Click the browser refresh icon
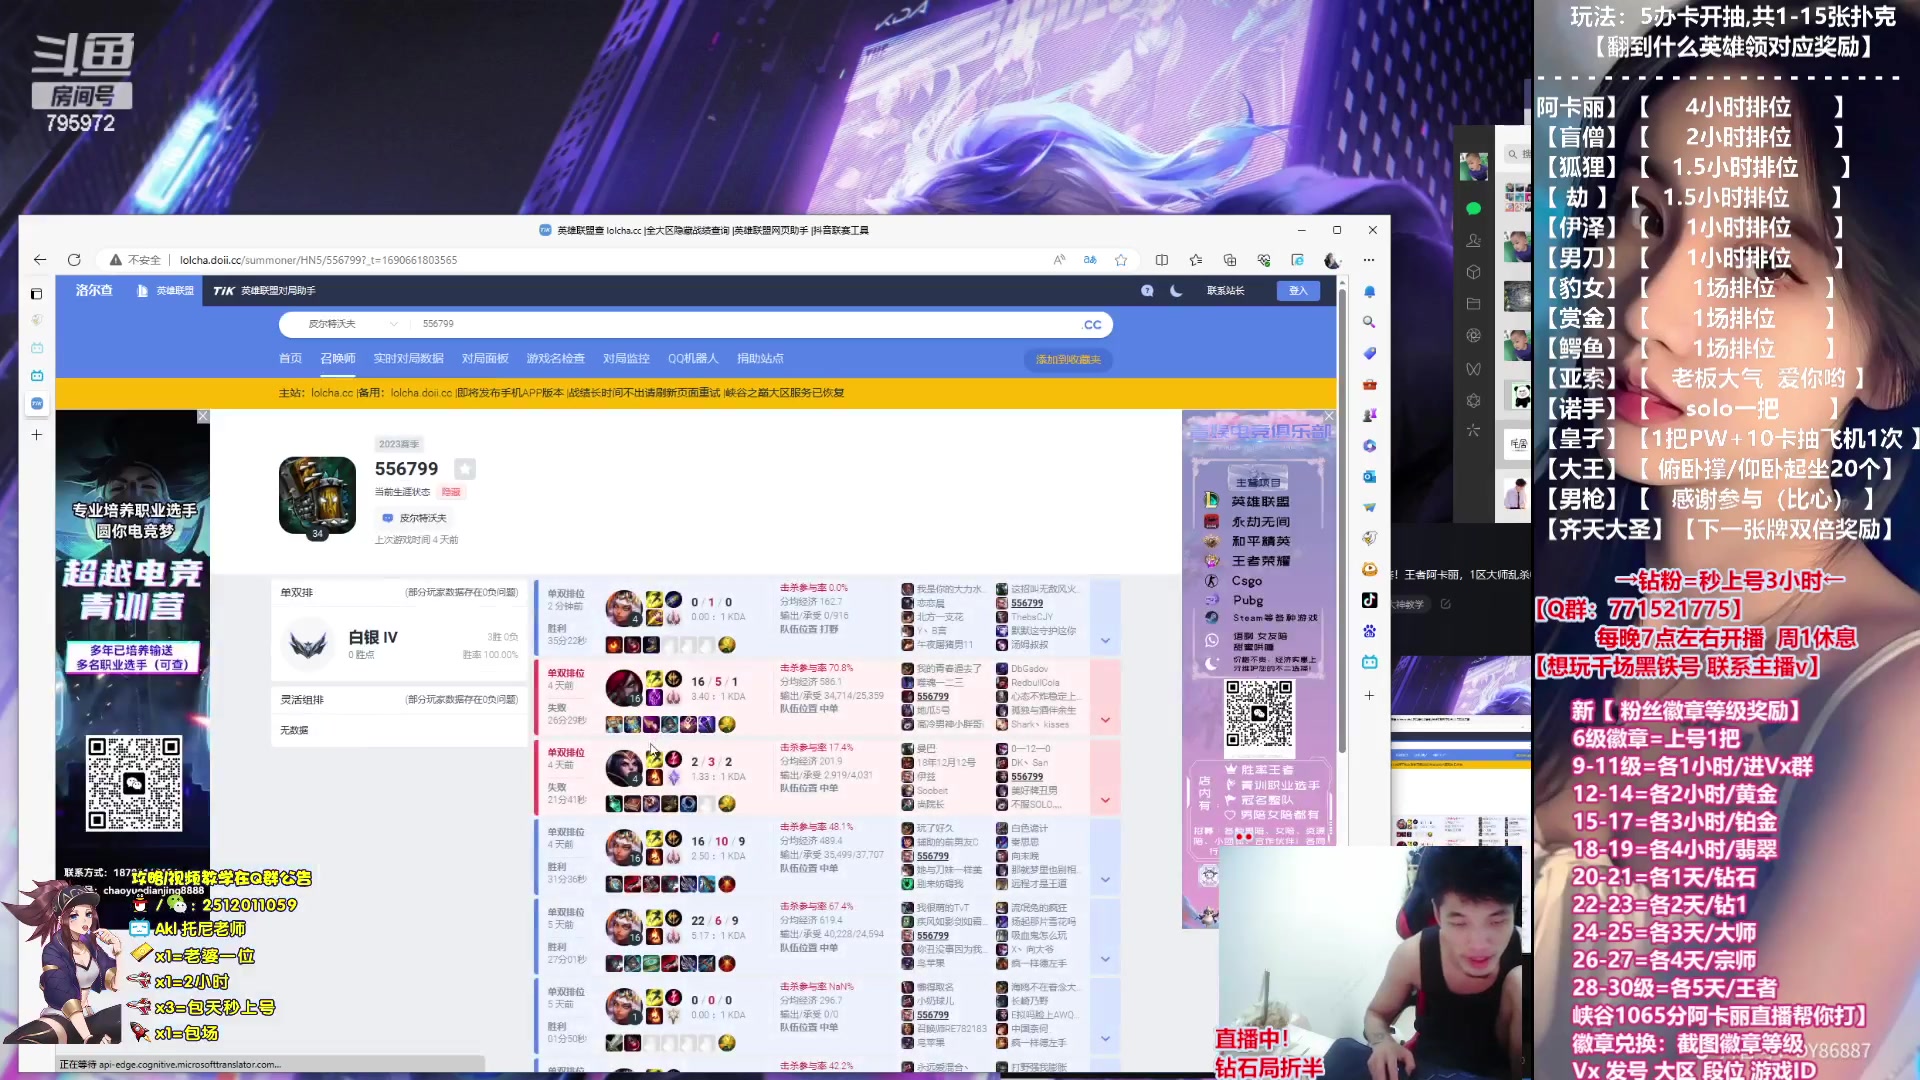1920x1080 pixels. coord(74,260)
